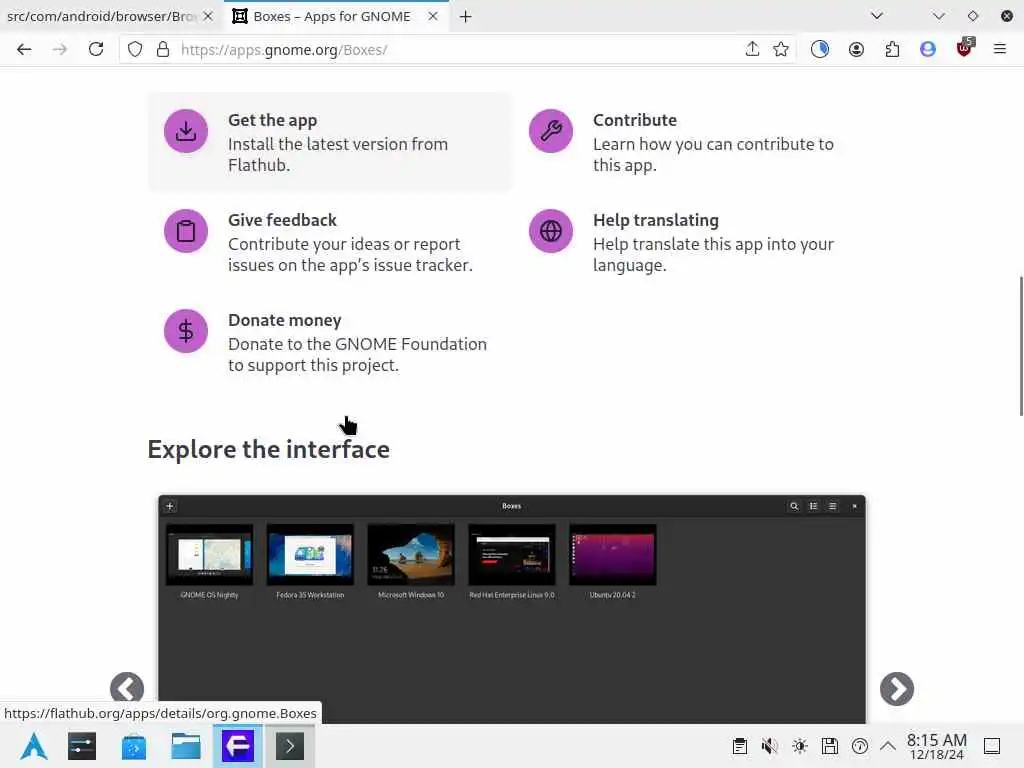This screenshot has width=1024, height=768.
Task: Open the uBlock shield extension icon
Action: point(965,48)
